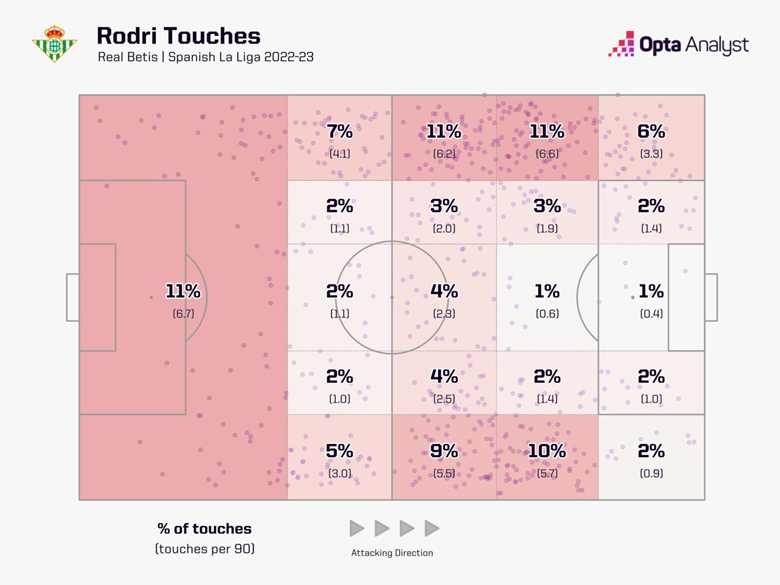The image size is (780, 585).
Task: Select the 11% (6.7) defensive third zone
Action: [x=183, y=298]
